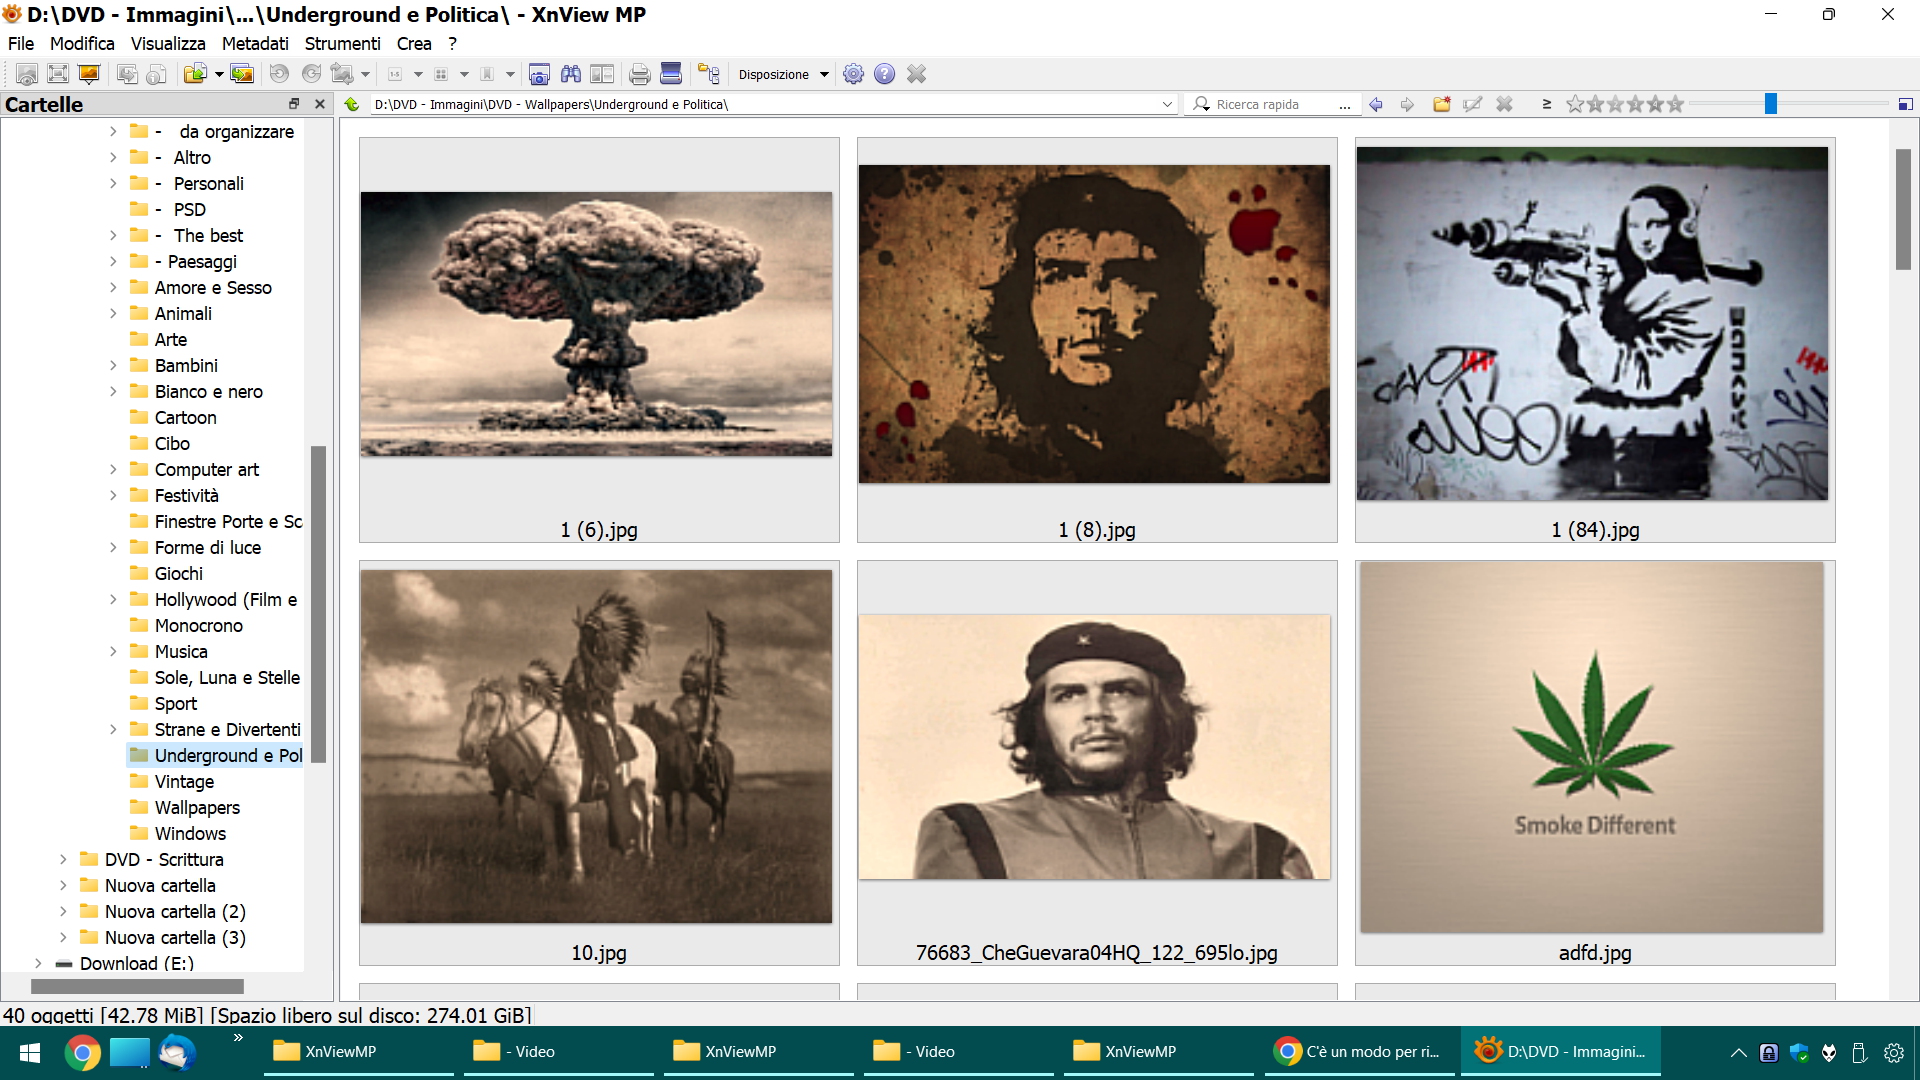The width and height of the screenshot is (1920, 1080).
Task: Select the Vintage folder in tree
Action: pyautogui.click(x=184, y=782)
